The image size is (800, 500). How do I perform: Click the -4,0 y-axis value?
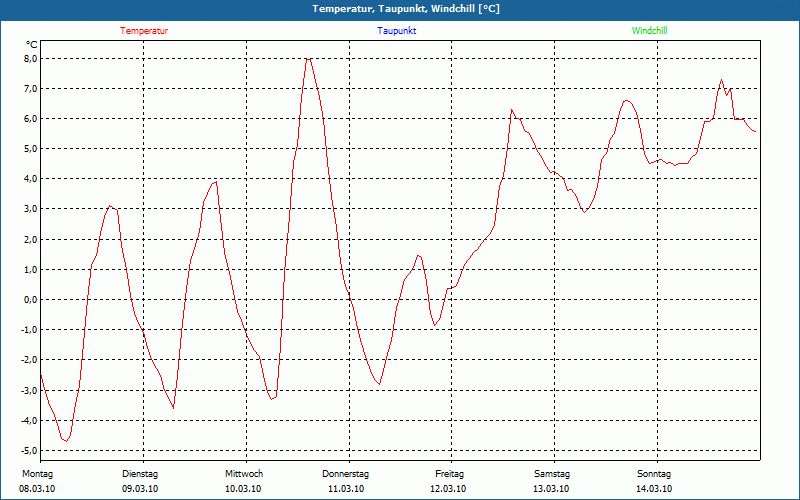coord(29,421)
